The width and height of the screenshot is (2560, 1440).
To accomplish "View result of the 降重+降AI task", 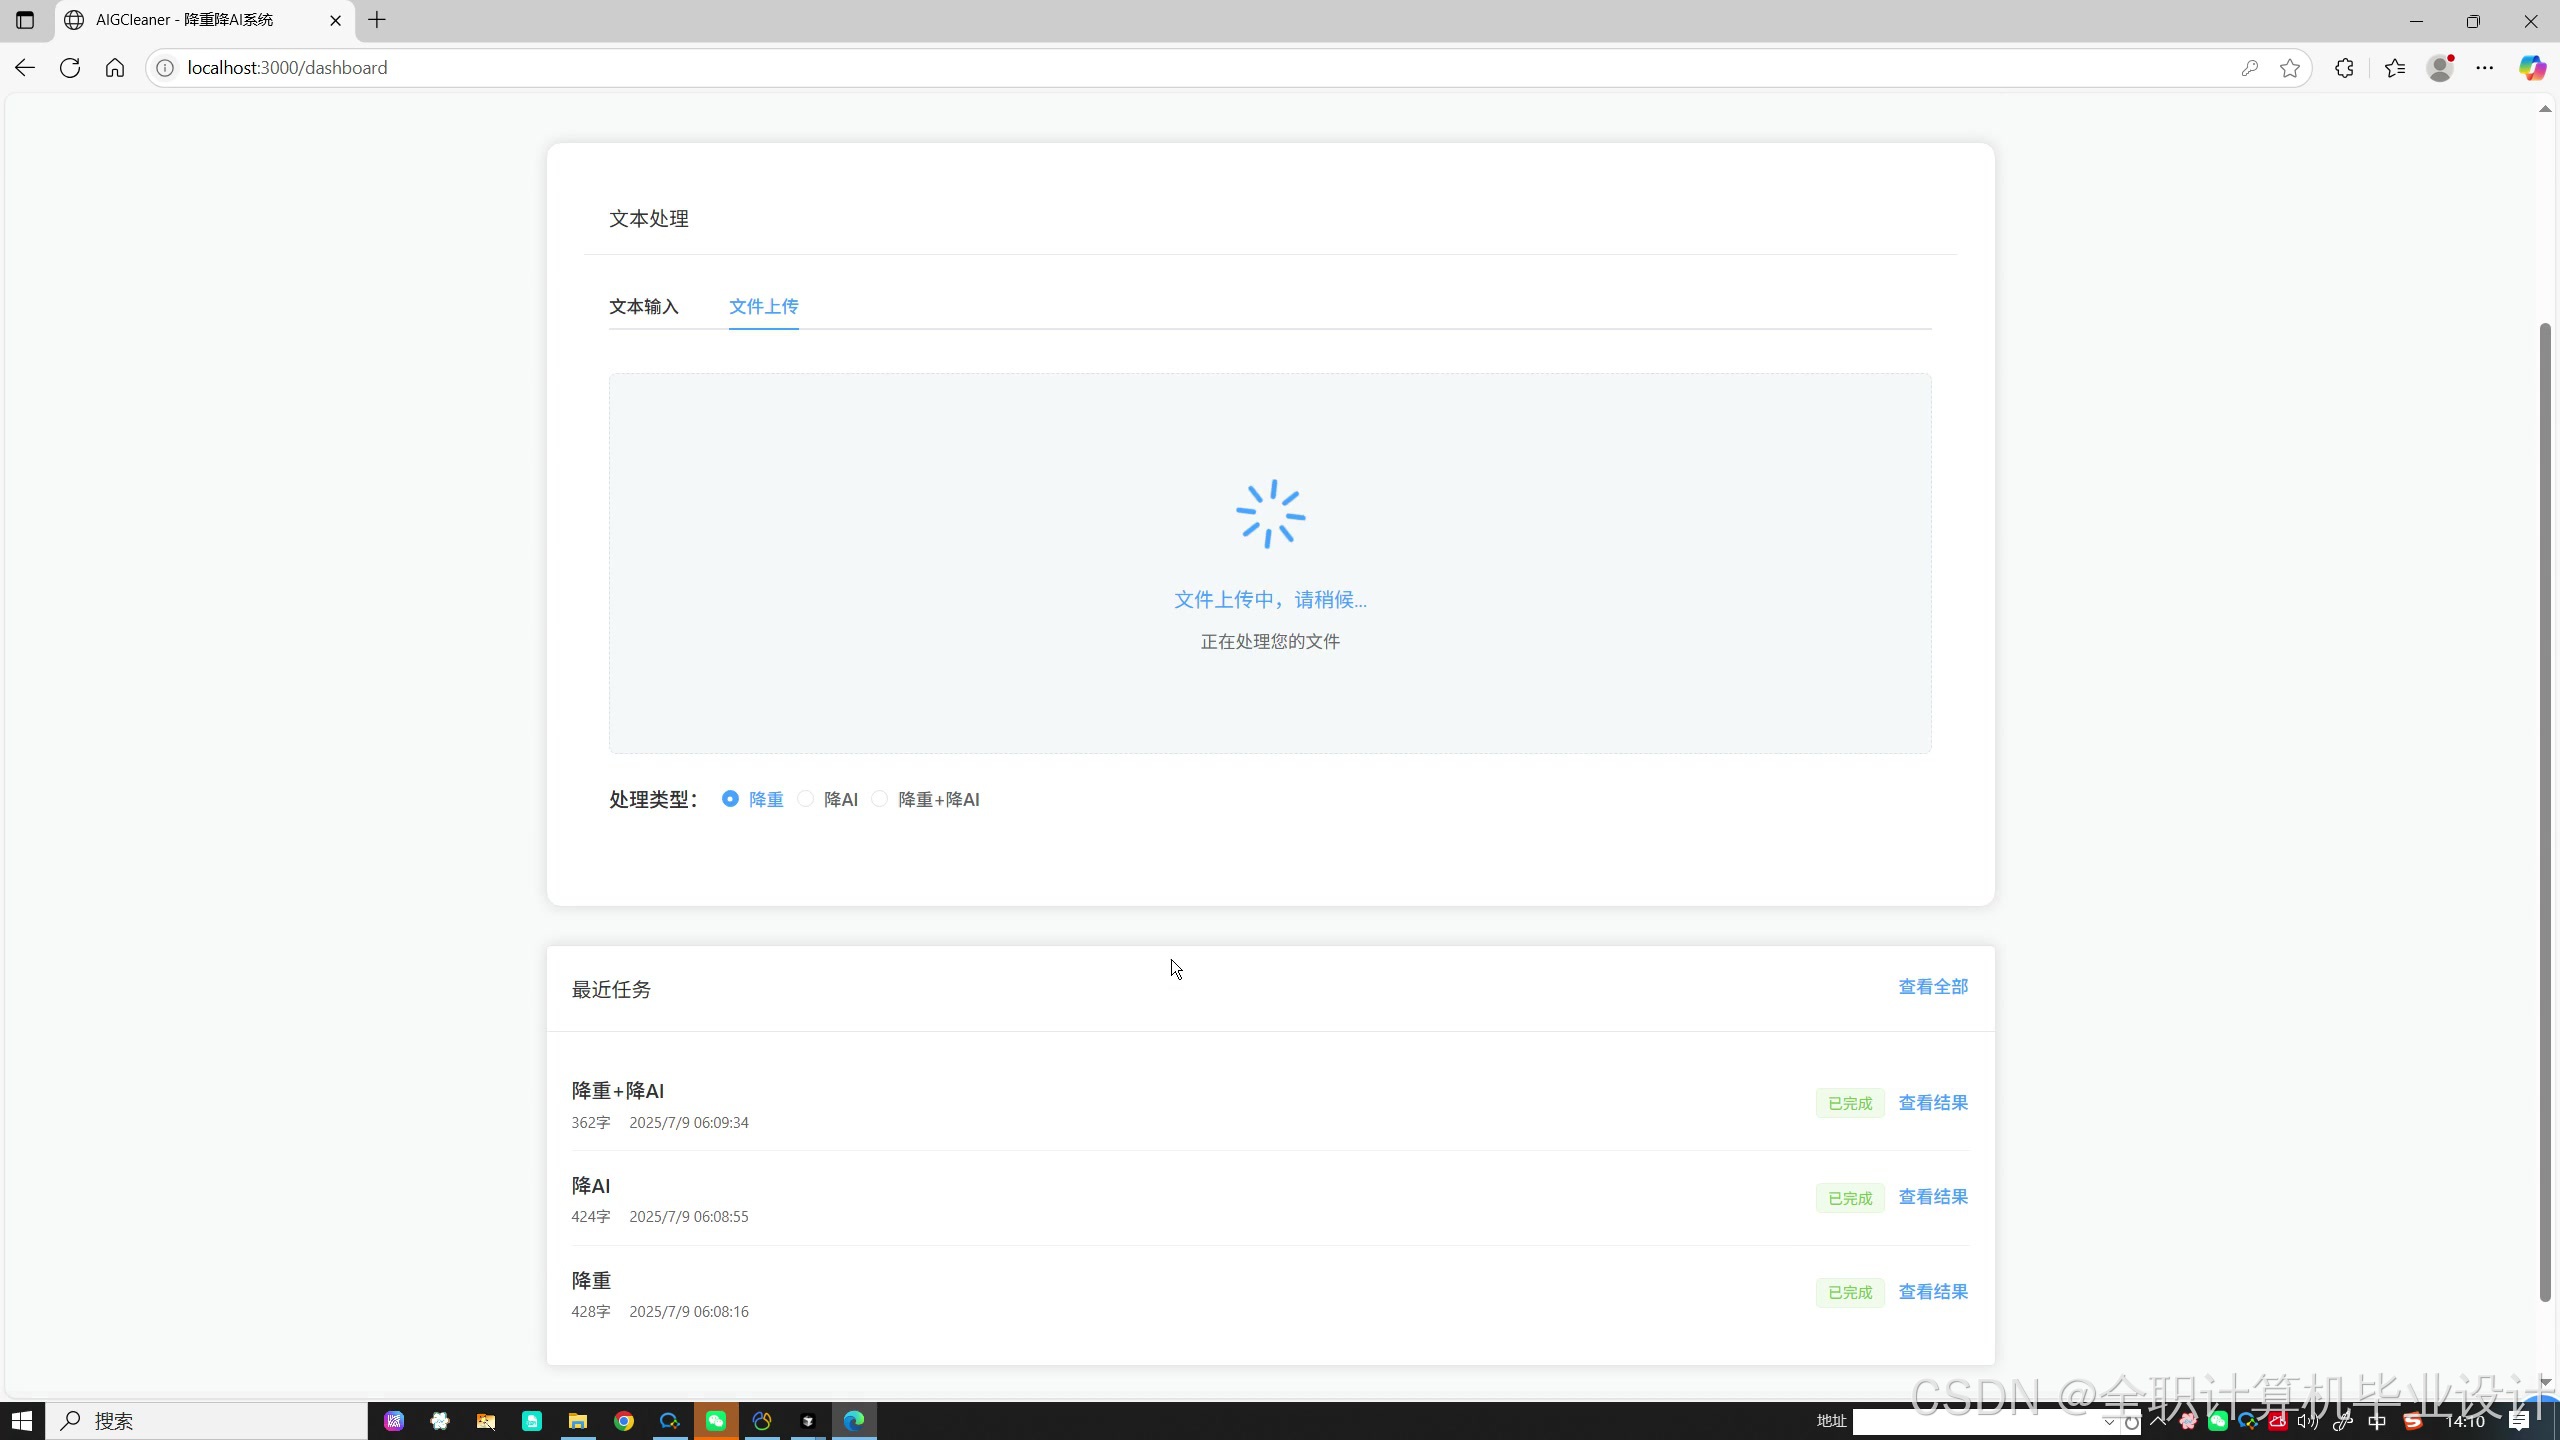I will click(1932, 1102).
